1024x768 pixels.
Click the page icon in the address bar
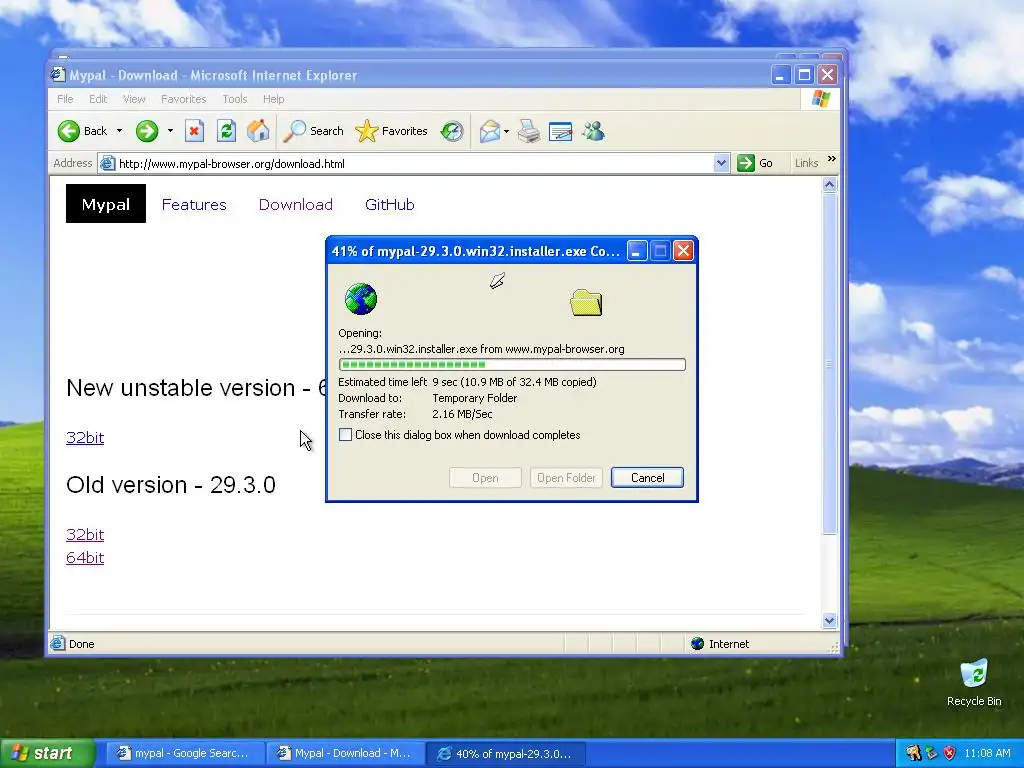[107, 163]
